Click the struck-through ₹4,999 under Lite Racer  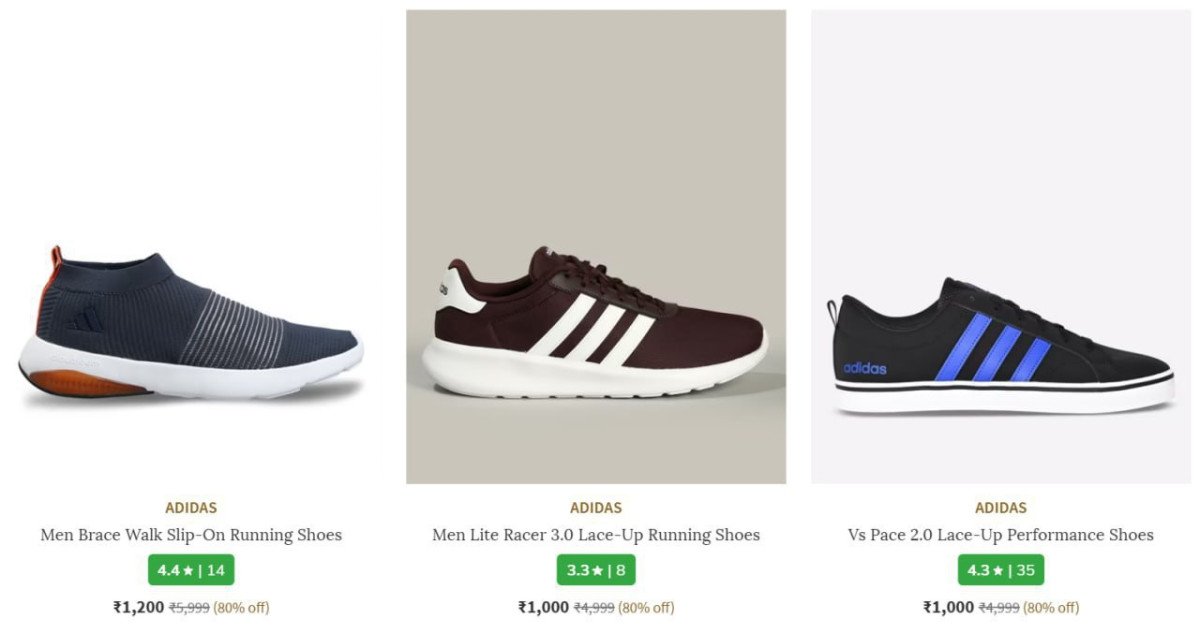(x=594, y=607)
